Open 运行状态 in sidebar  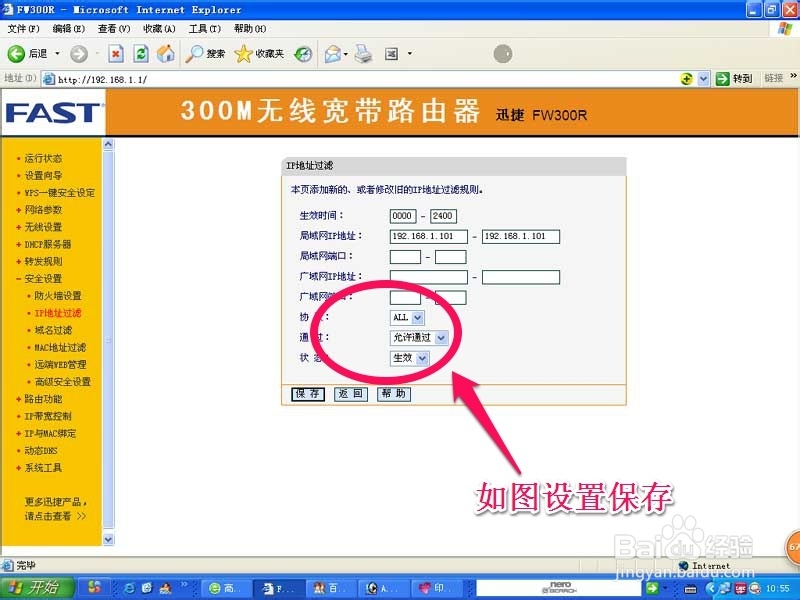coord(43,159)
